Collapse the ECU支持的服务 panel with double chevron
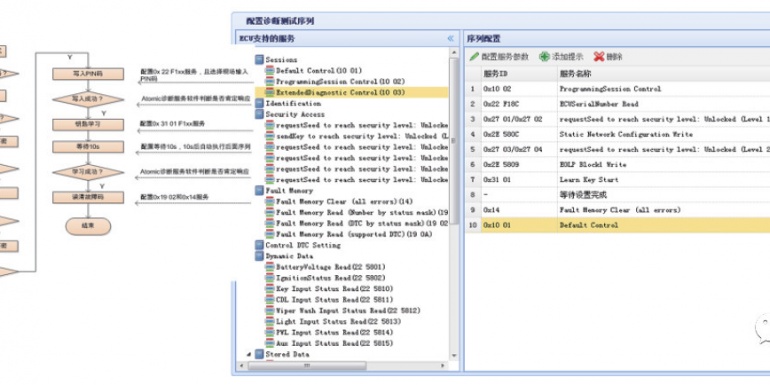 coord(450,38)
